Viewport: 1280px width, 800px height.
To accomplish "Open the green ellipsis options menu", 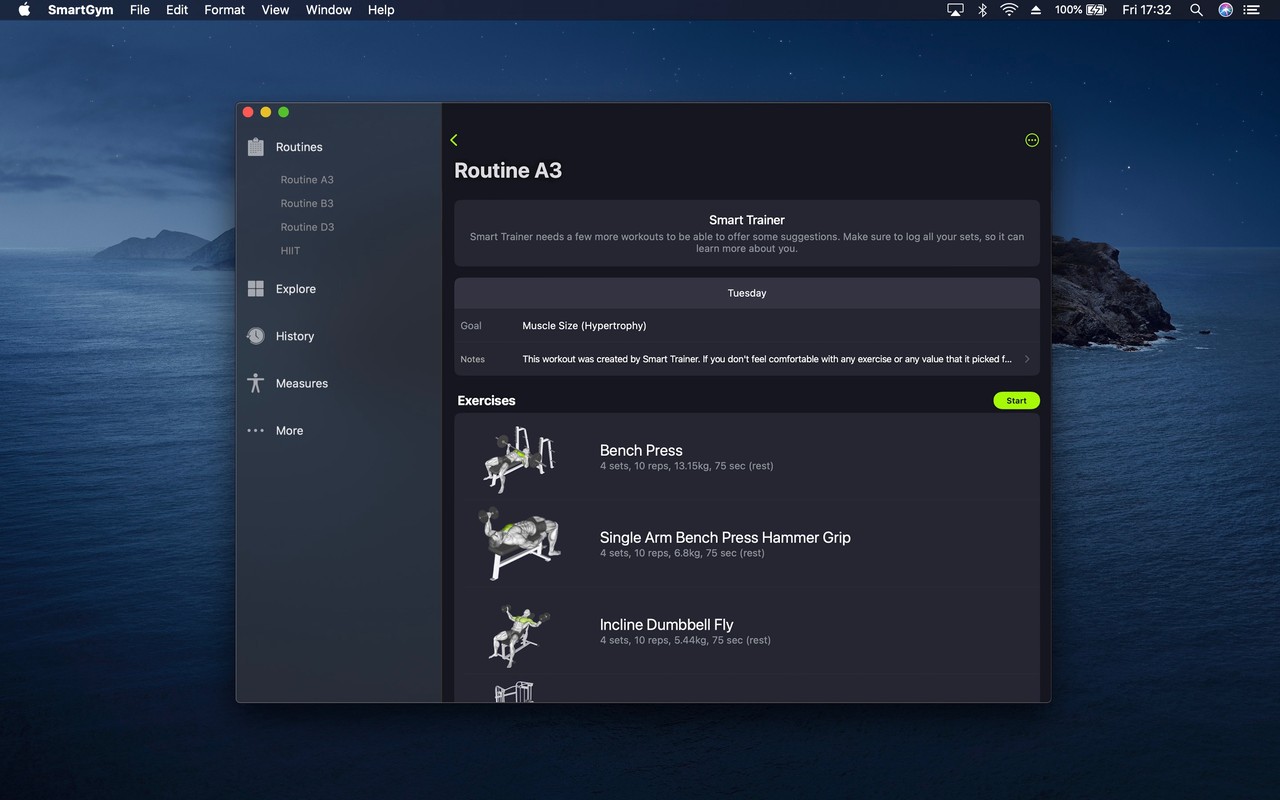I will (1032, 140).
